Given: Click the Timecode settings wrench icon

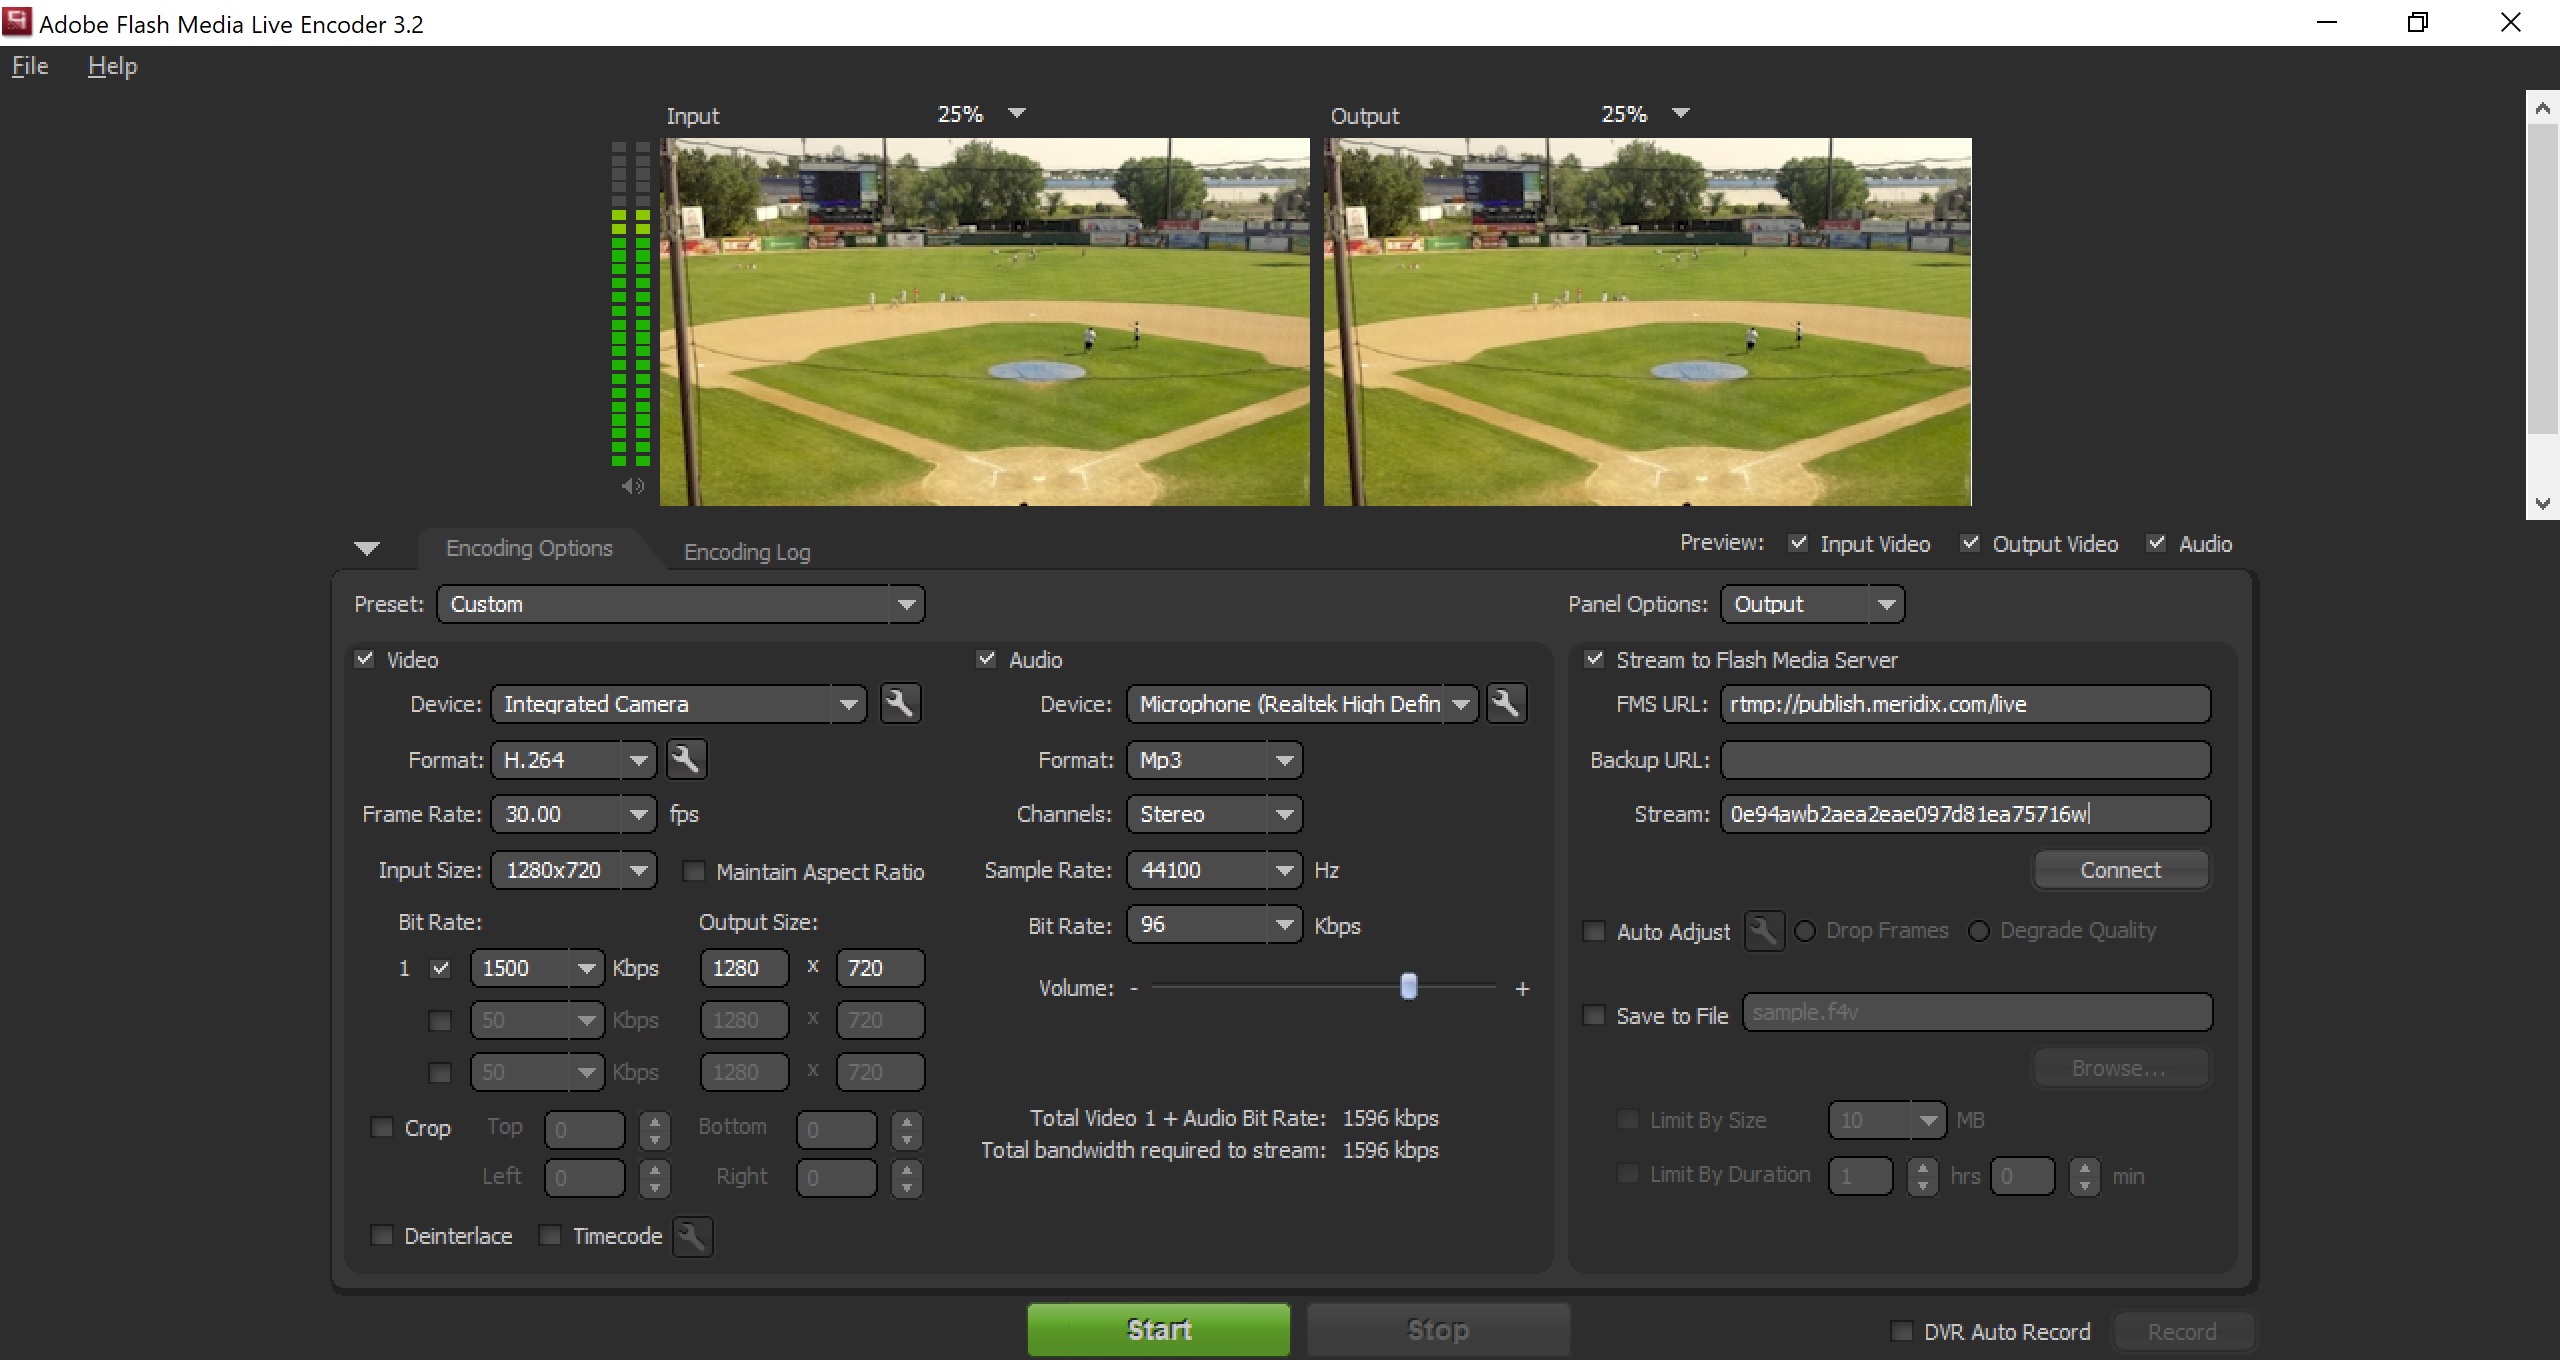Looking at the screenshot, I should (x=692, y=1237).
